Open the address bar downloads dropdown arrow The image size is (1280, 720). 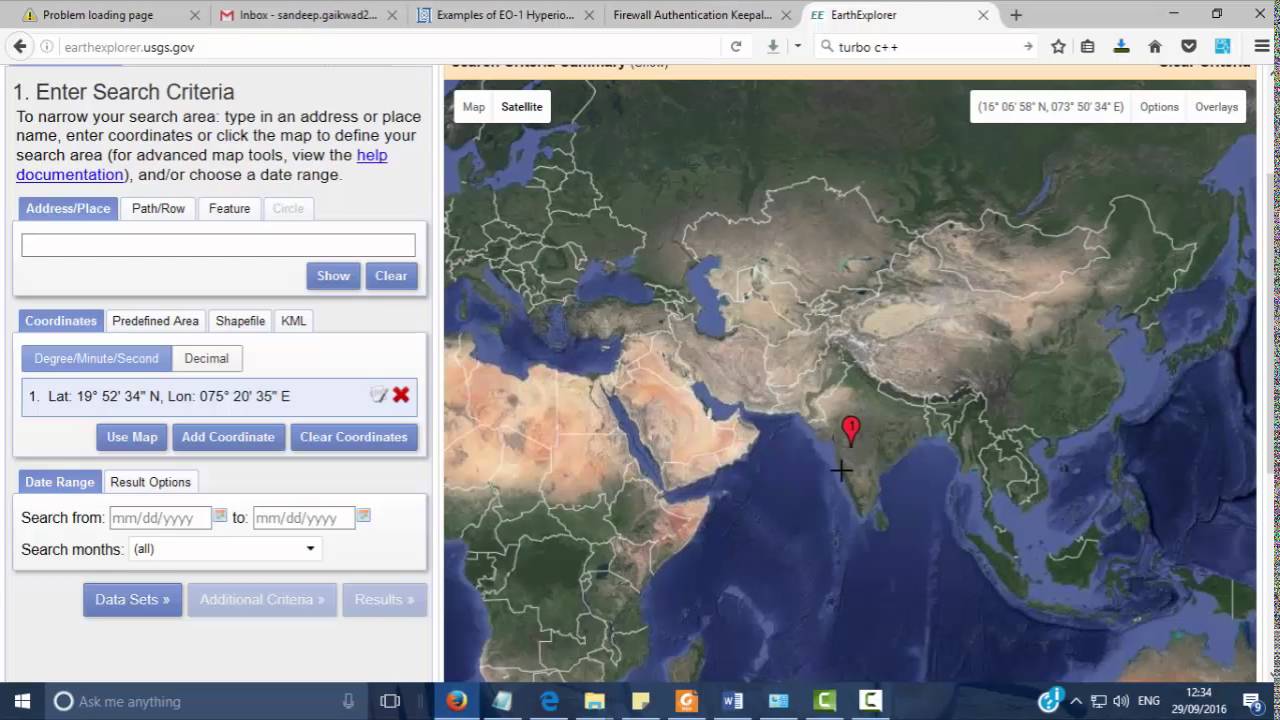797,46
